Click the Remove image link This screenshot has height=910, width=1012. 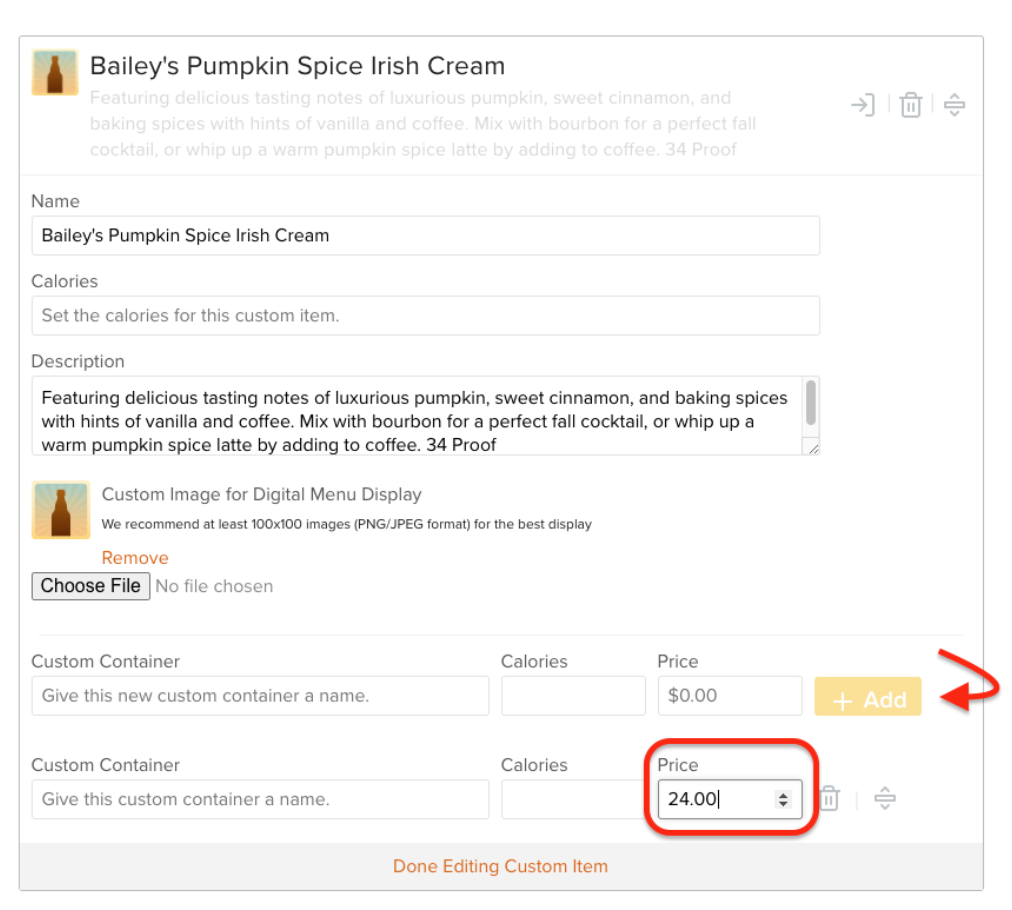(135, 558)
